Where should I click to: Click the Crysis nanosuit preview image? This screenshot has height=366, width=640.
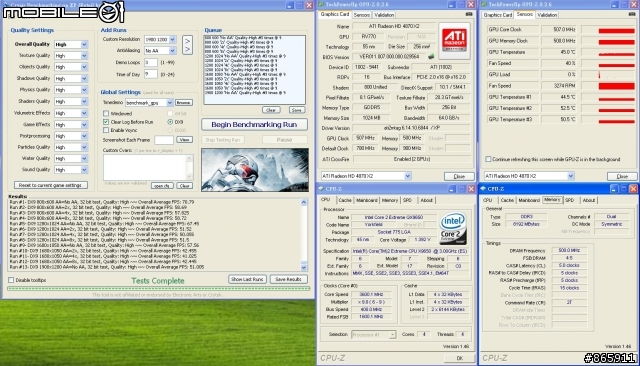click(255, 170)
